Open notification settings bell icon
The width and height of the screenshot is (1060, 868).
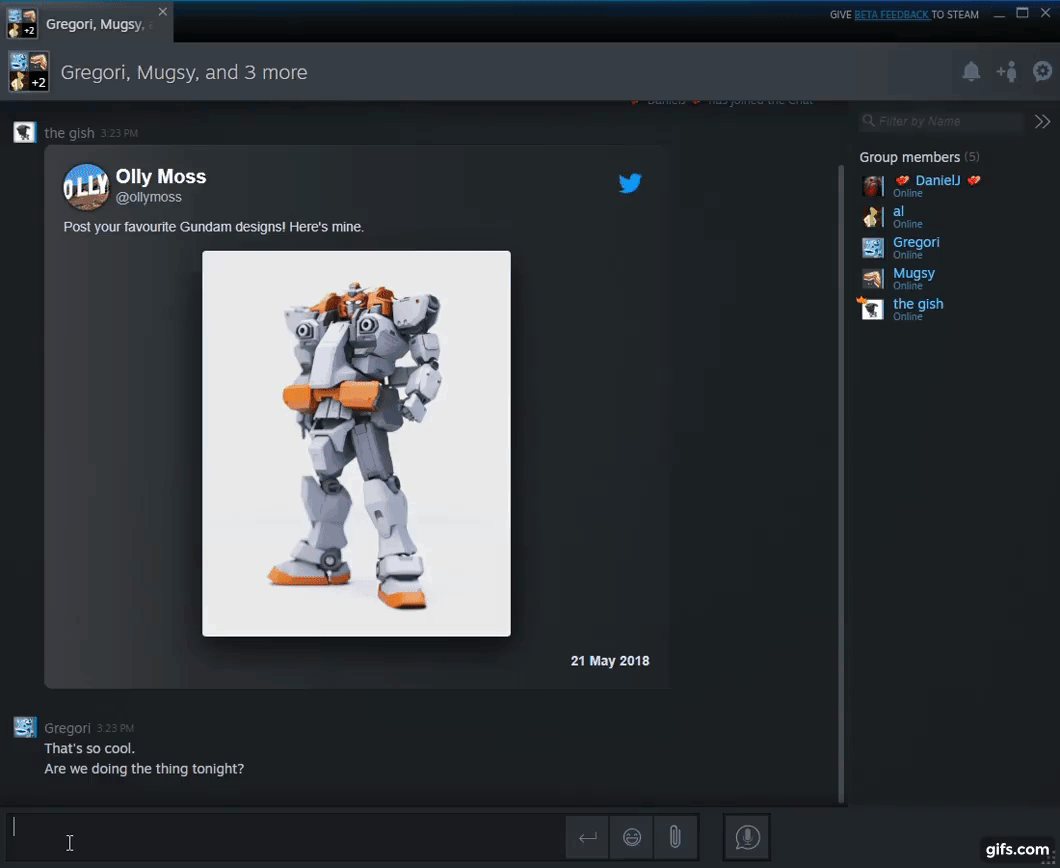click(x=971, y=72)
